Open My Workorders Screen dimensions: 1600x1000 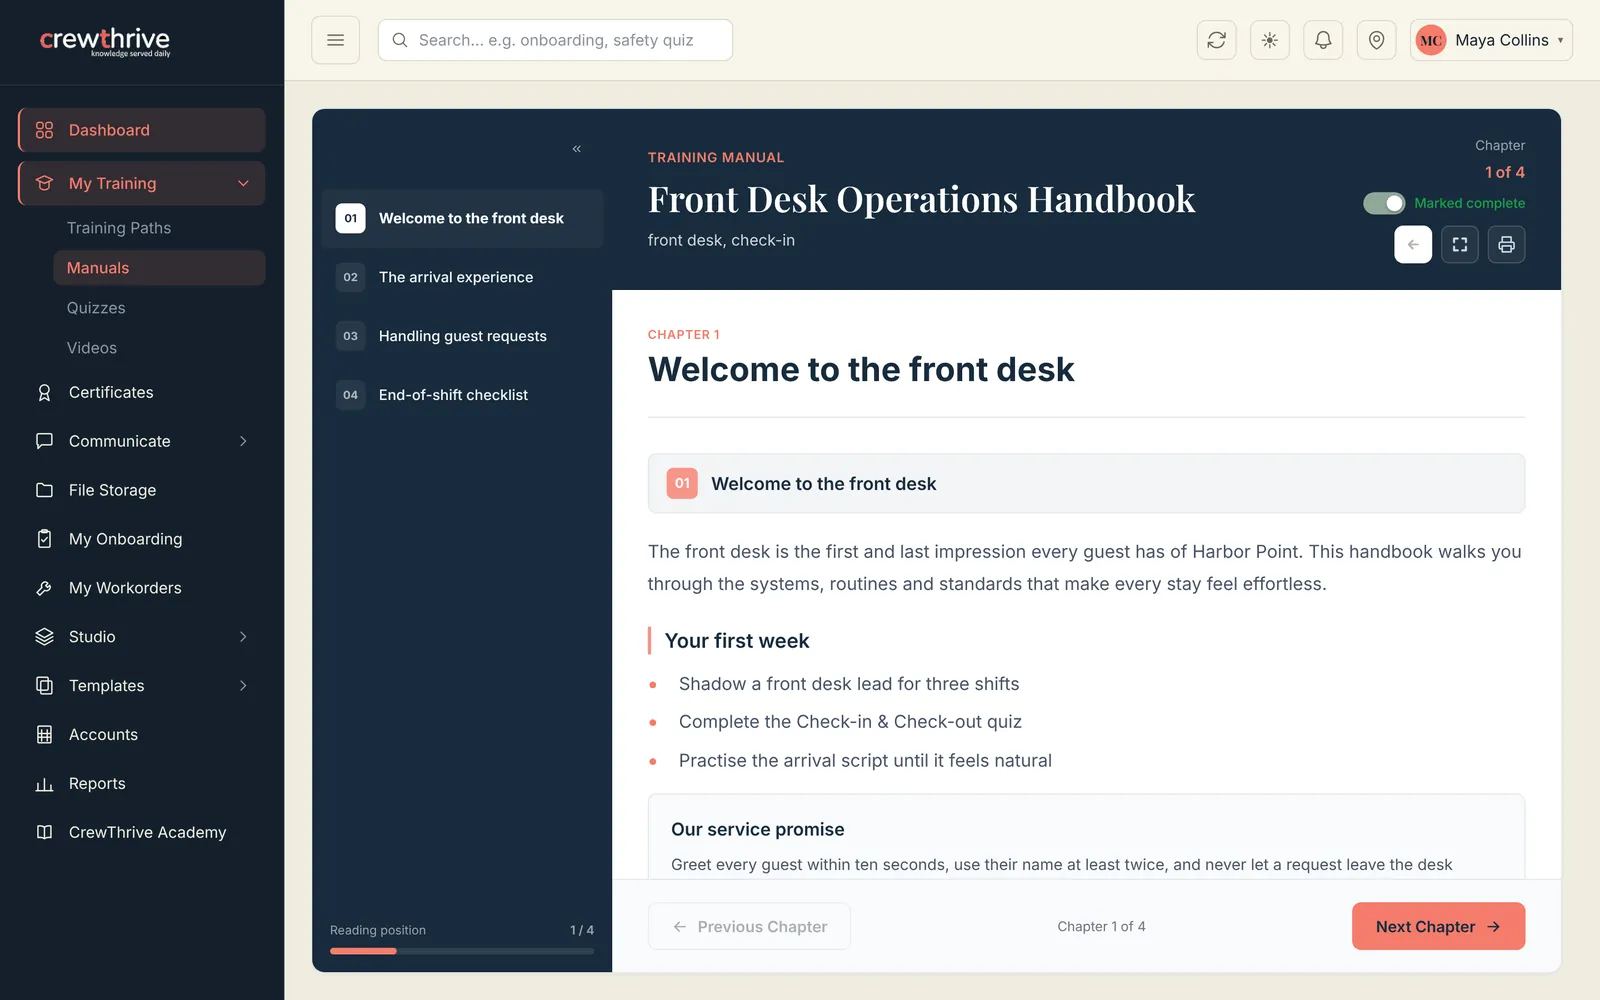[x=141, y=588]
